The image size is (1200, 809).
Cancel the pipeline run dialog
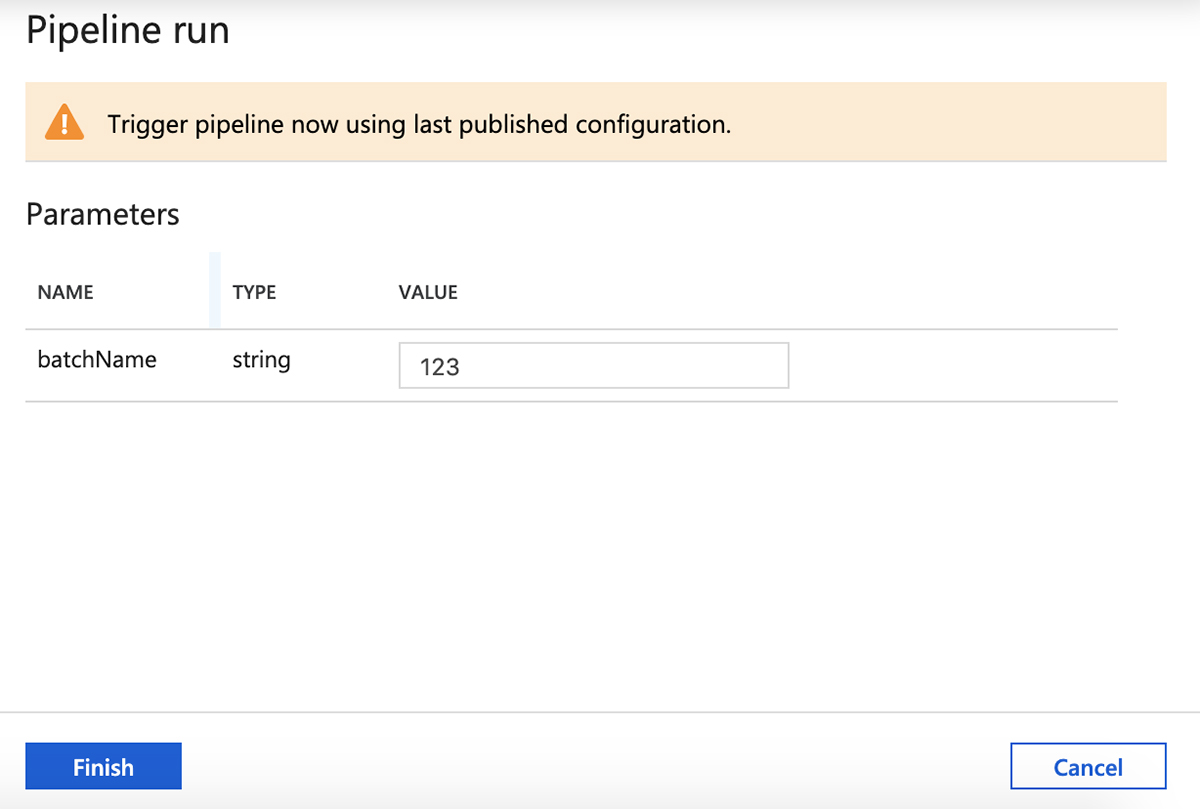pos(1088,767)
